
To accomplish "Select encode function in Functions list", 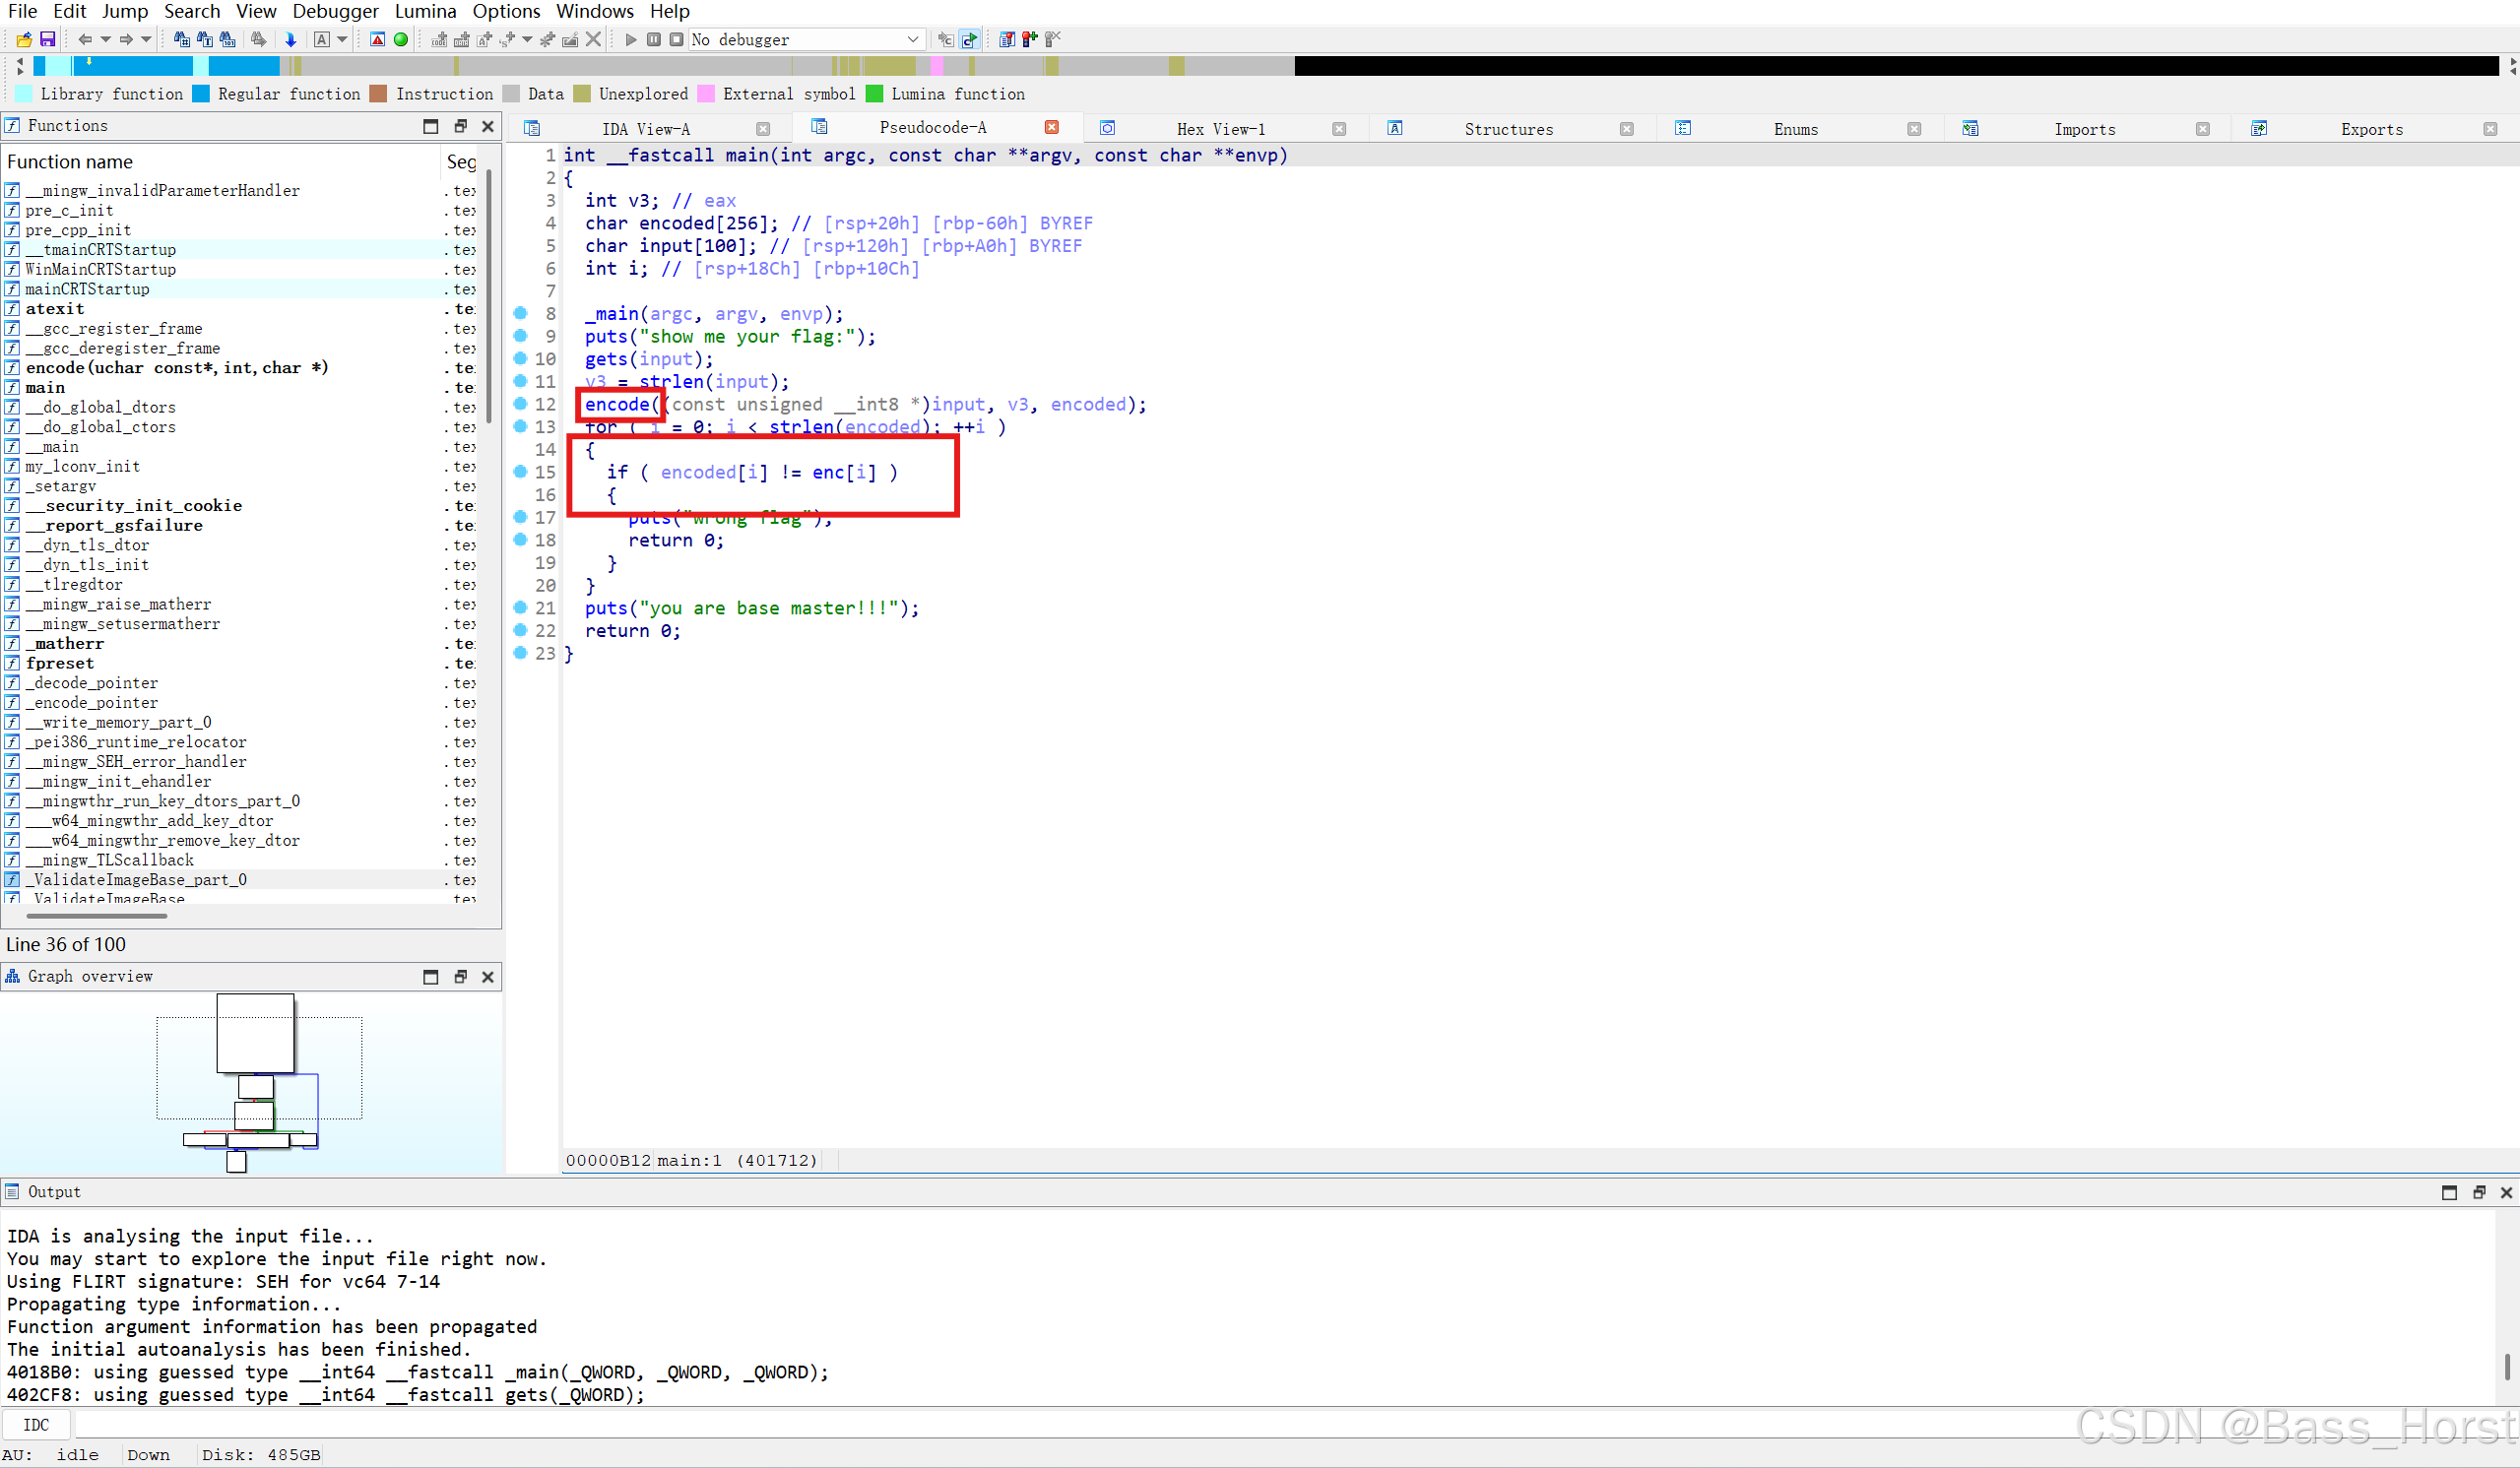I will [176, 368].
